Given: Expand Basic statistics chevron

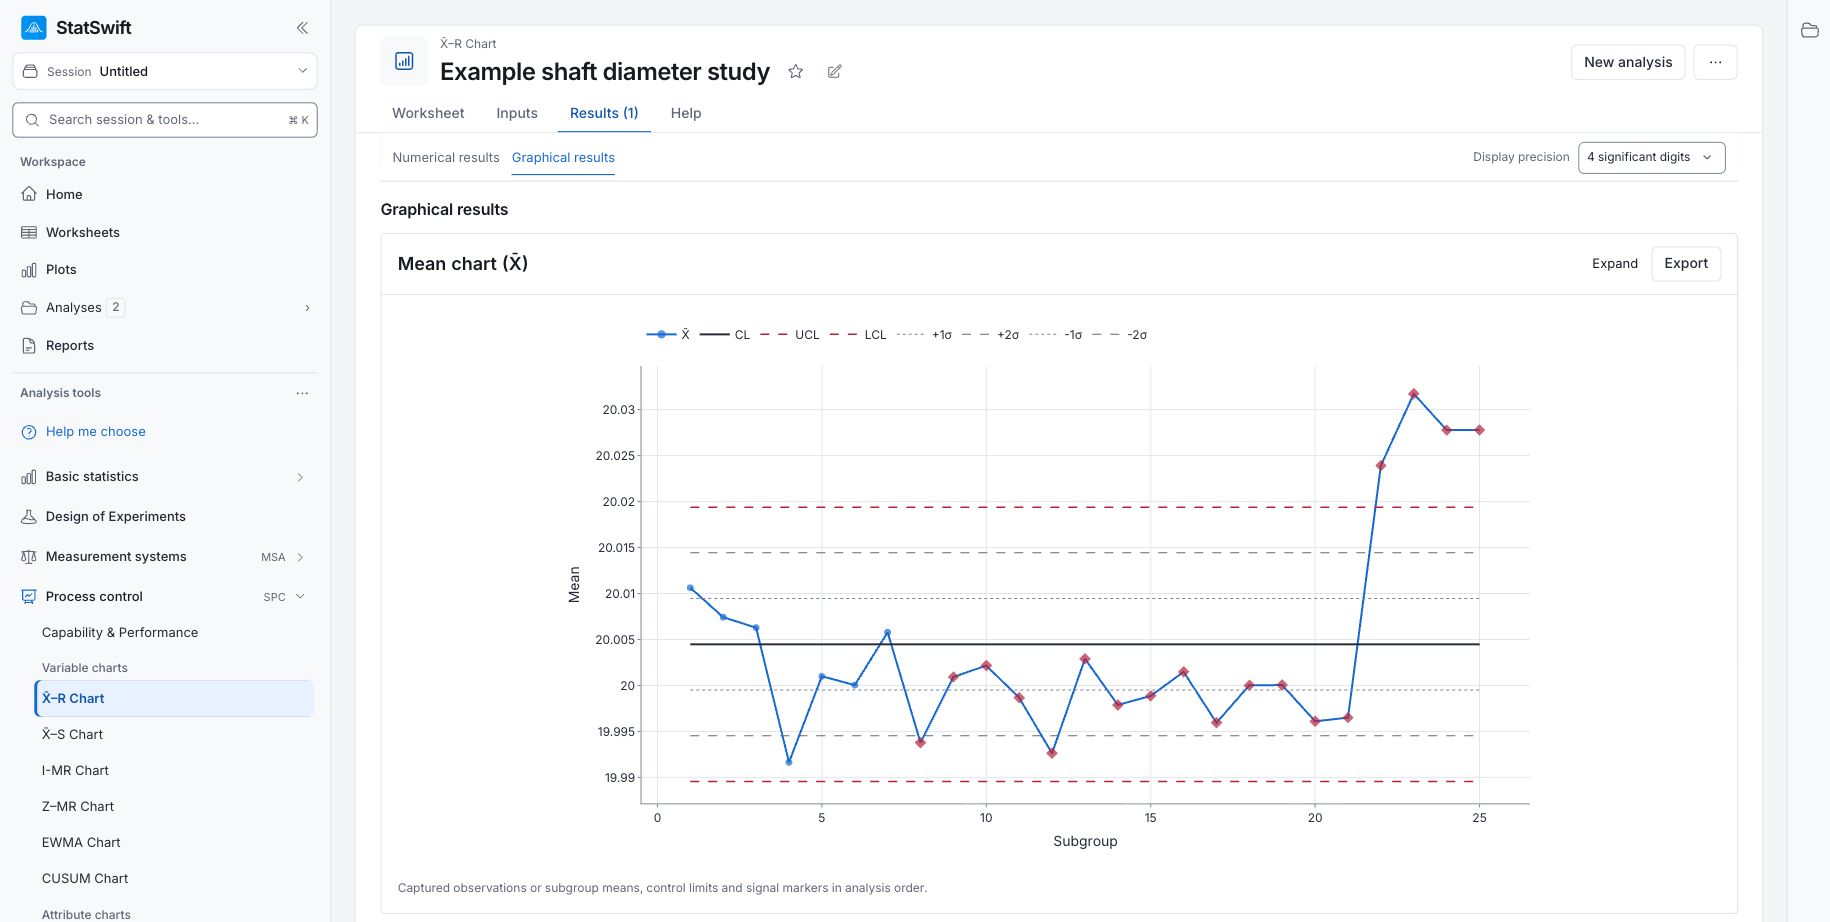Looking at the screenshot, I should pyautogui.click(x=300, y=477).
